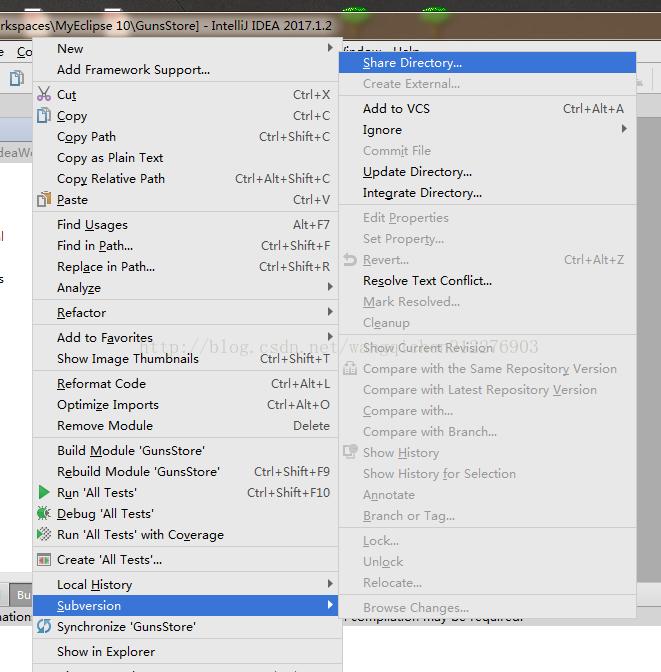661x672 pixels.
Task: Select Show Image Thumbnails
Action: (x=185, y=358)
